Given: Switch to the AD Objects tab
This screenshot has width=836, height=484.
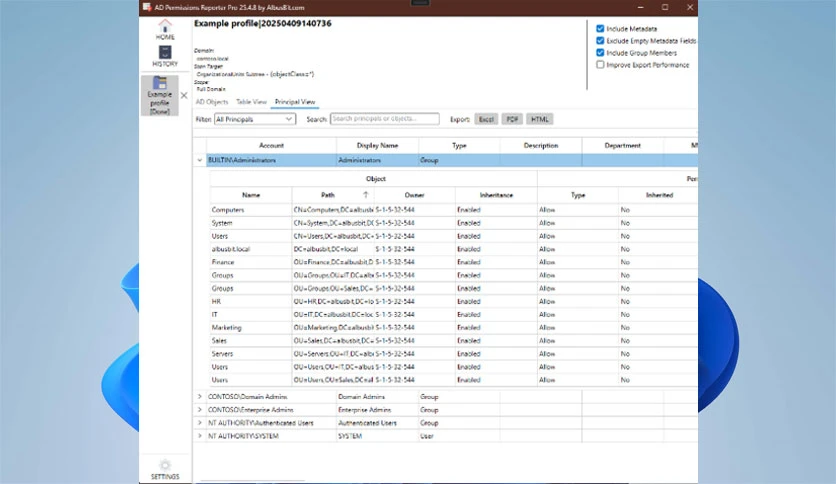Looking at the screenshot, I should (212, 102).
